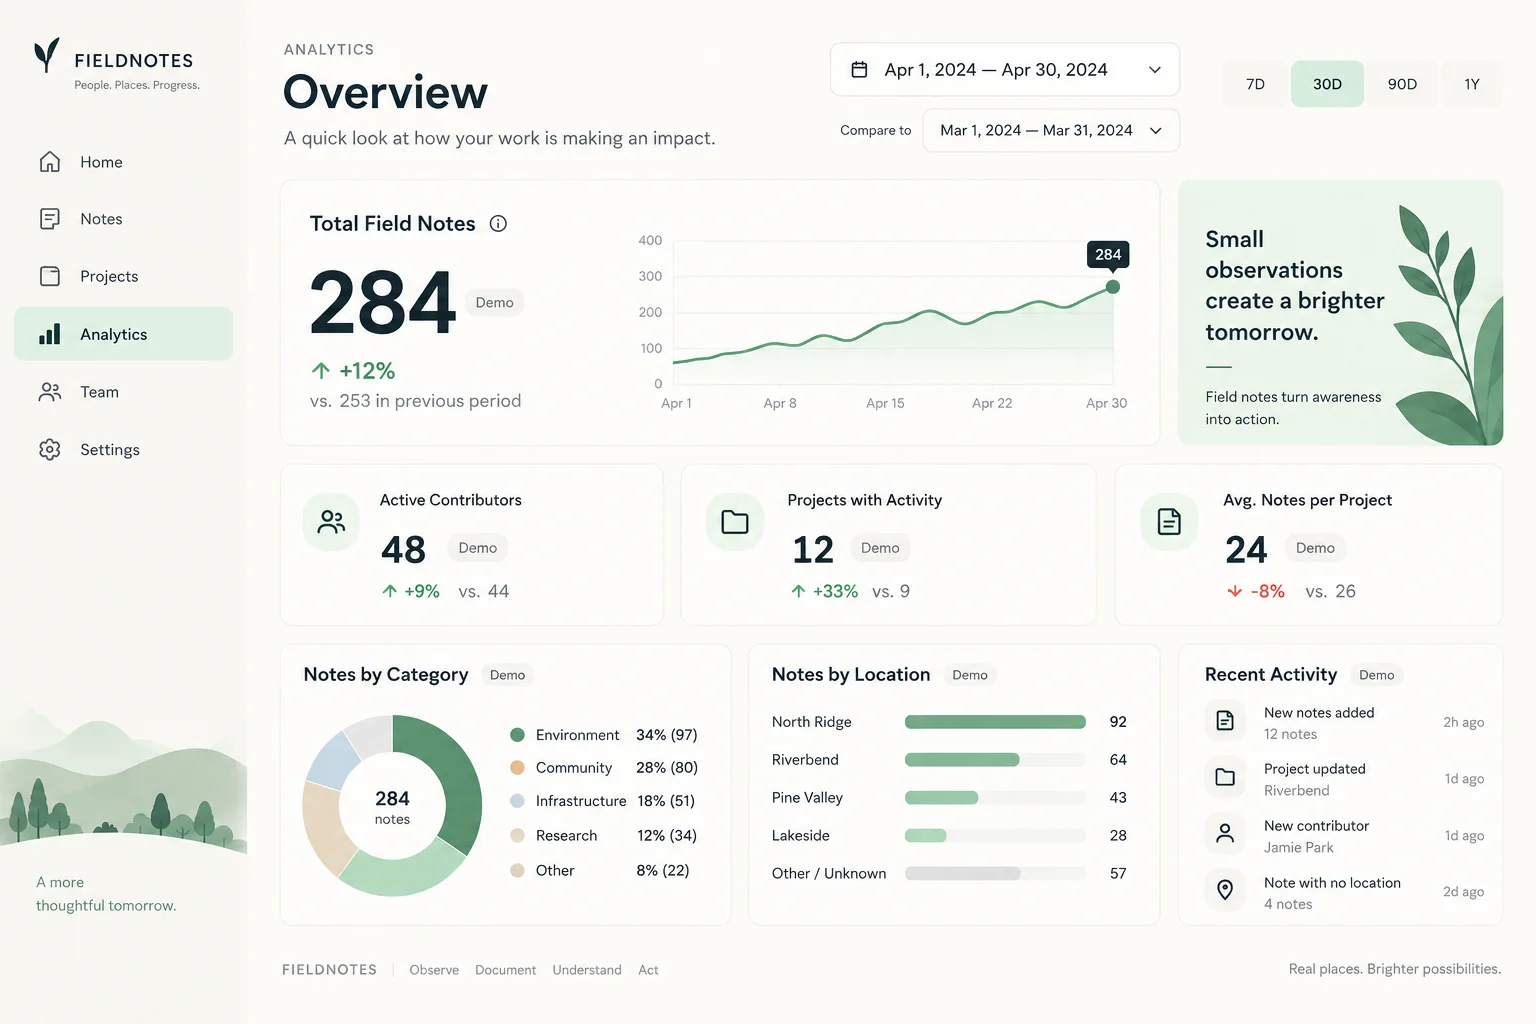Click the Act footer link
Viewport: 1536px width, 1024px height.
click(x=648, y=970)
